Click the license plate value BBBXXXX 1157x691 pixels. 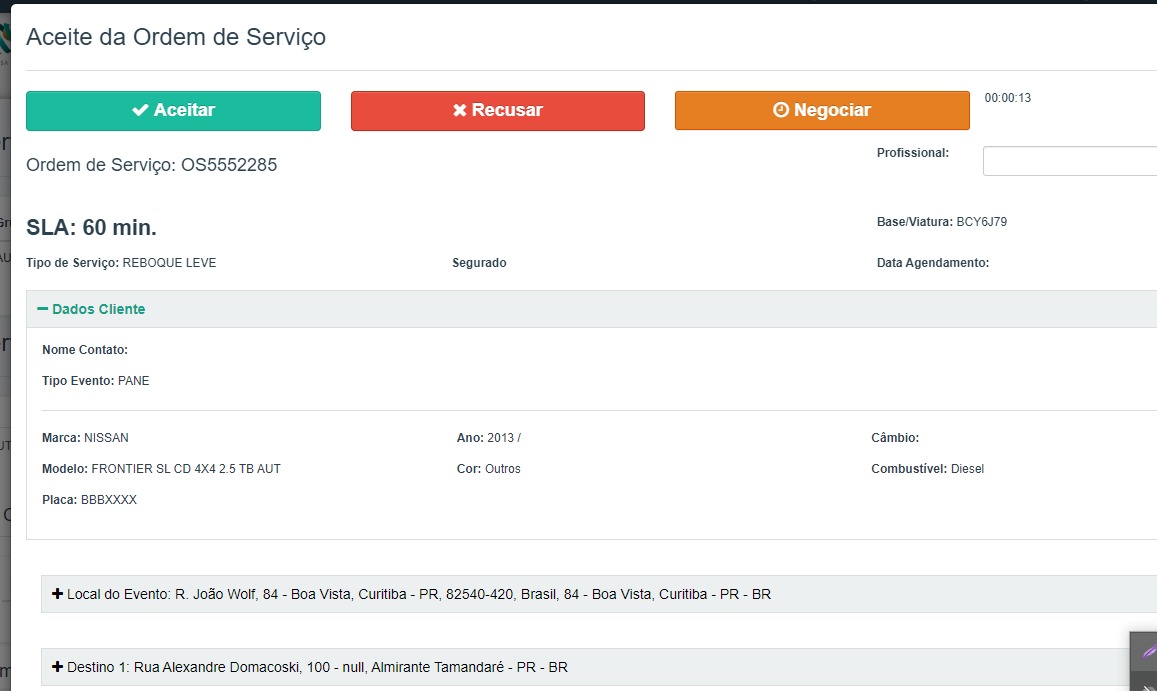point(108,500)
